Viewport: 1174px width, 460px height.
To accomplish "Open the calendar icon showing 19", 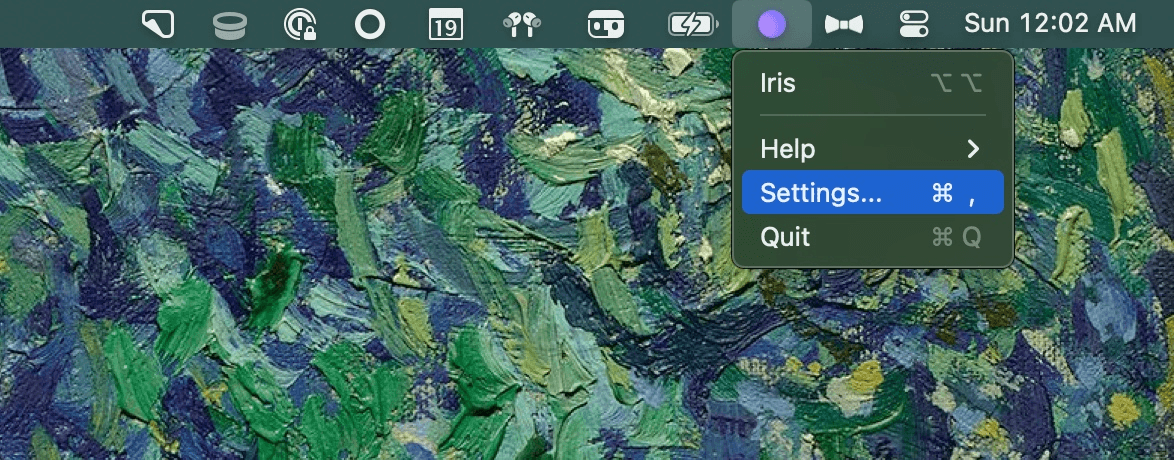I will (445, 25).
